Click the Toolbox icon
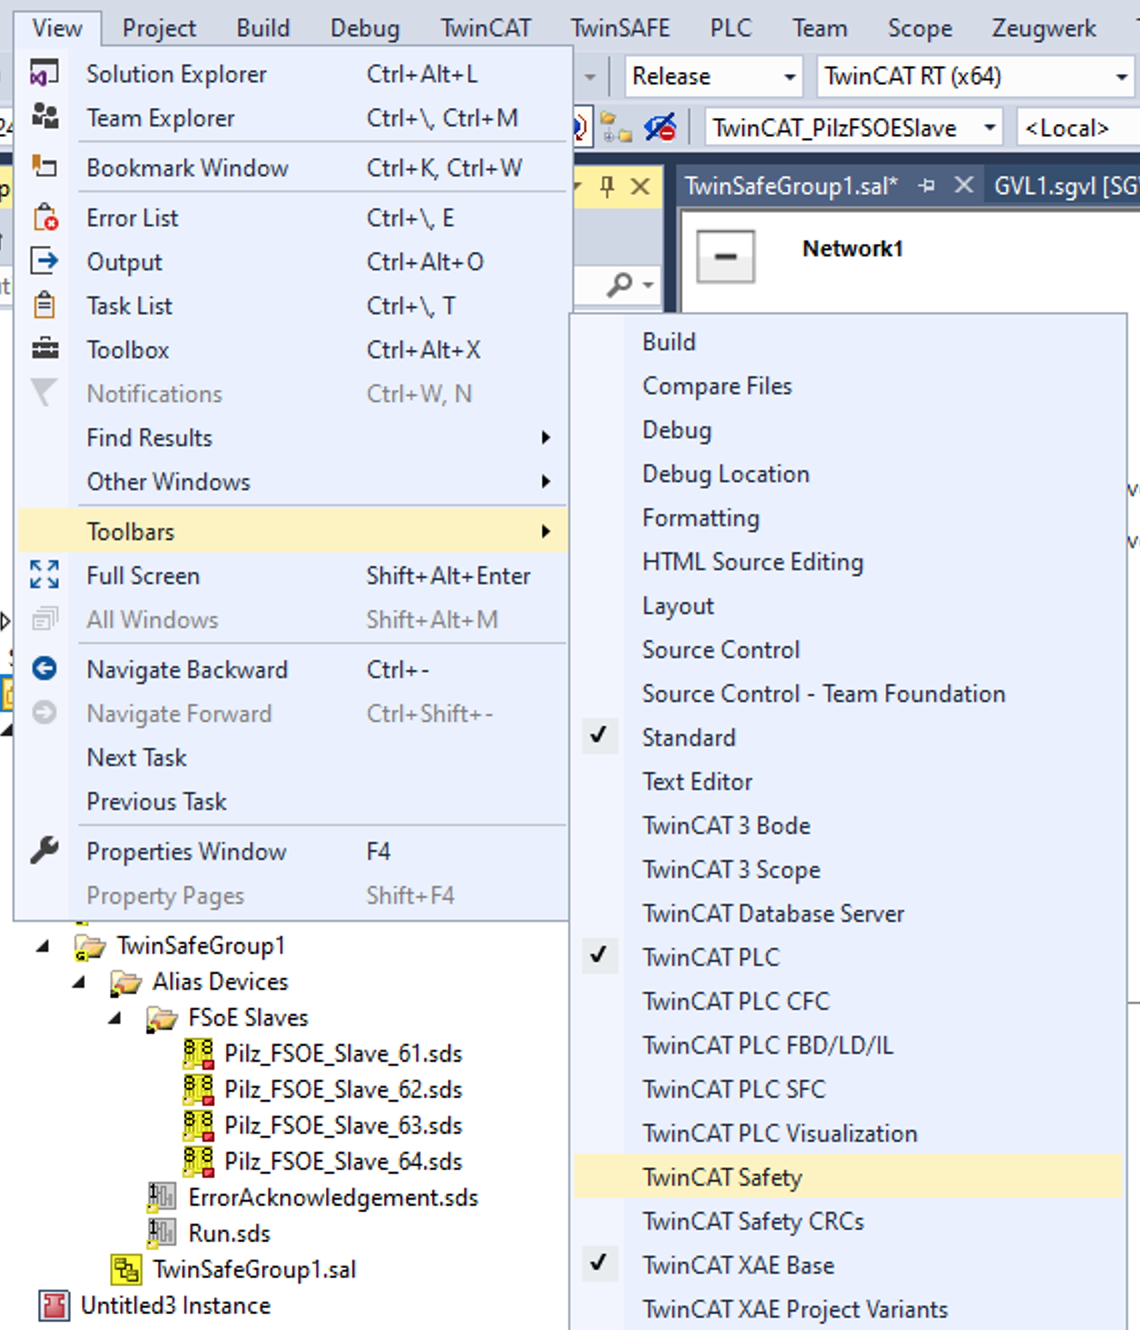Viewport: 1140px width, 1330px height. pyautogui.click(x=44, y=349)
